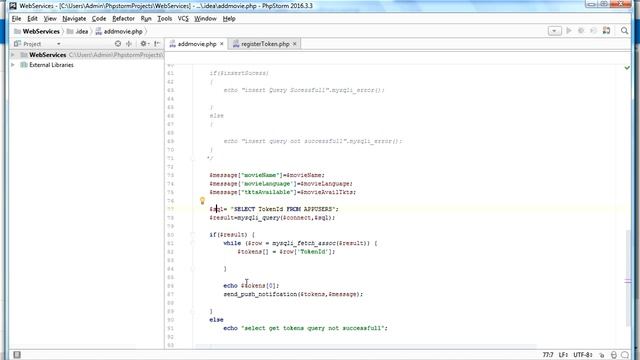Select External Libraries in project tree
Image resolution: width=640 pixels, height=360 pixels.
click(x=51, y=65)
